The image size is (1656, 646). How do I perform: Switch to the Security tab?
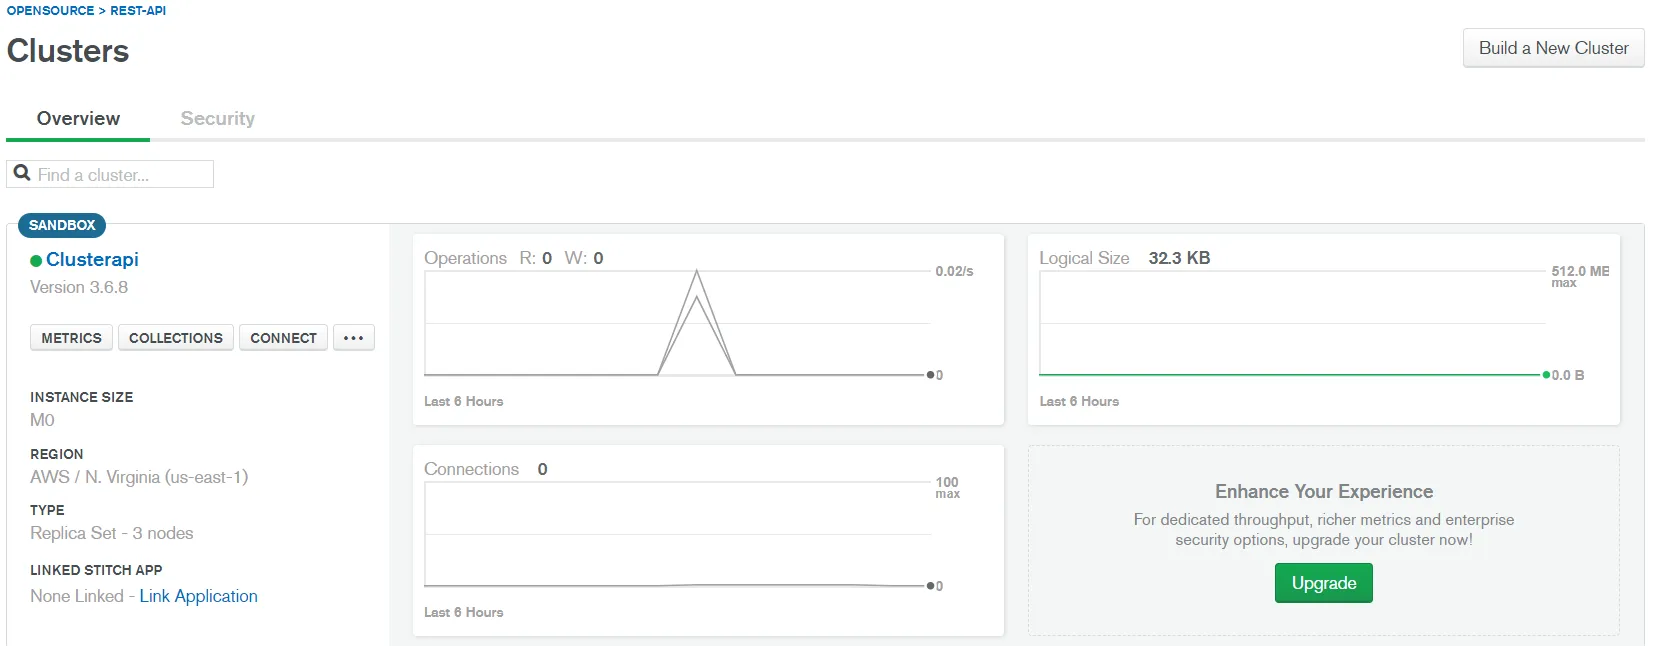pyautogui.click(x=218, y=118)
